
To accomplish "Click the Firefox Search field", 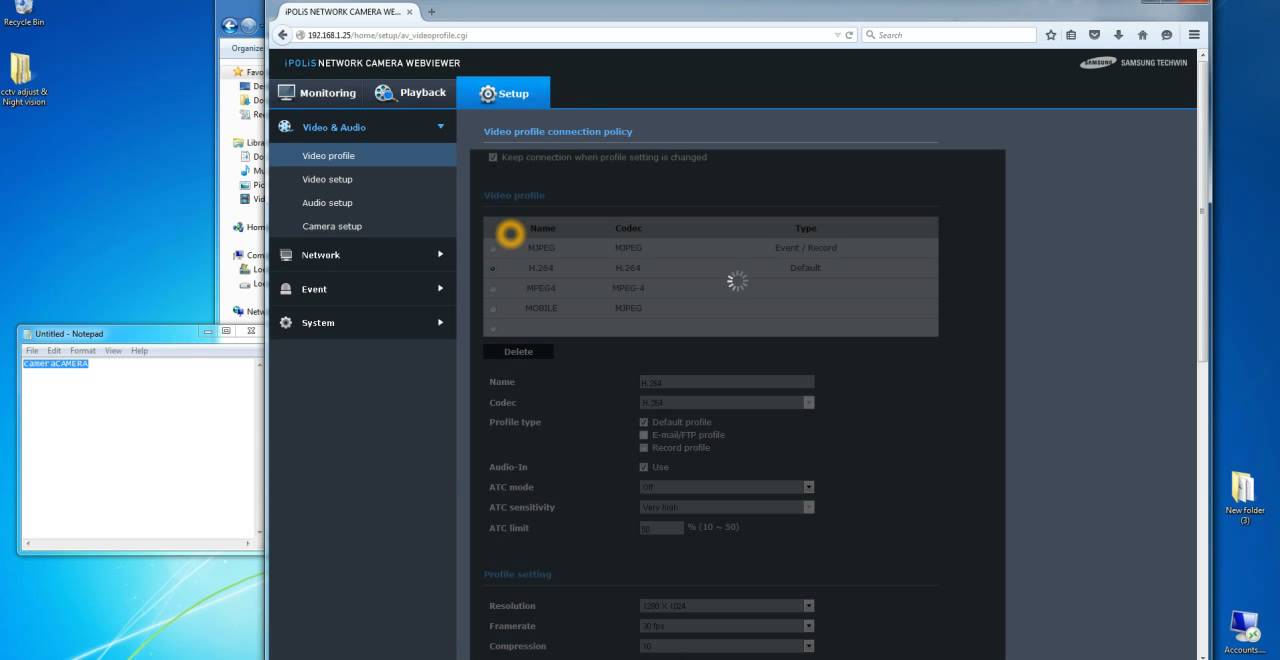I will click(948, 35).
